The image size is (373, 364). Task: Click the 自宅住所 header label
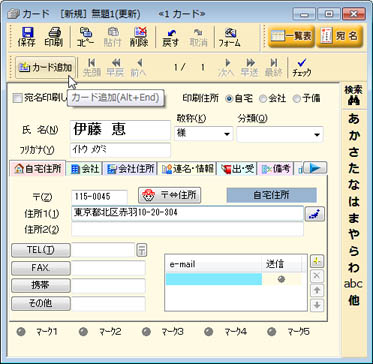click(x=271, y=195)
